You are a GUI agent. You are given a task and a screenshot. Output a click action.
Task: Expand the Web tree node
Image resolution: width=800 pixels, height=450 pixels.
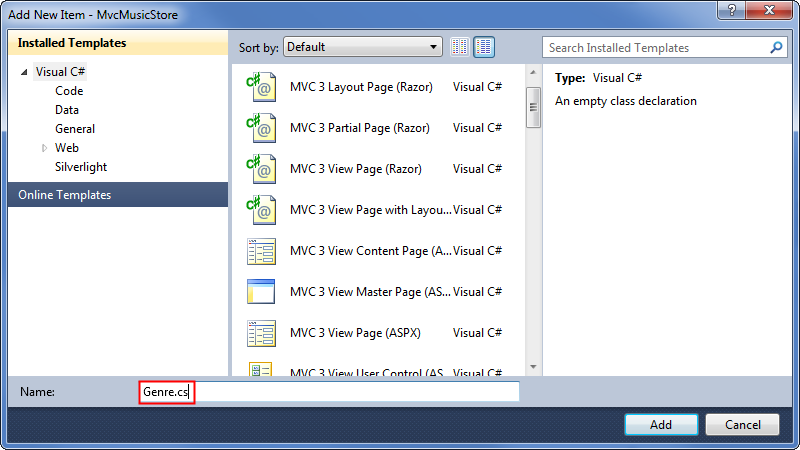44,148
